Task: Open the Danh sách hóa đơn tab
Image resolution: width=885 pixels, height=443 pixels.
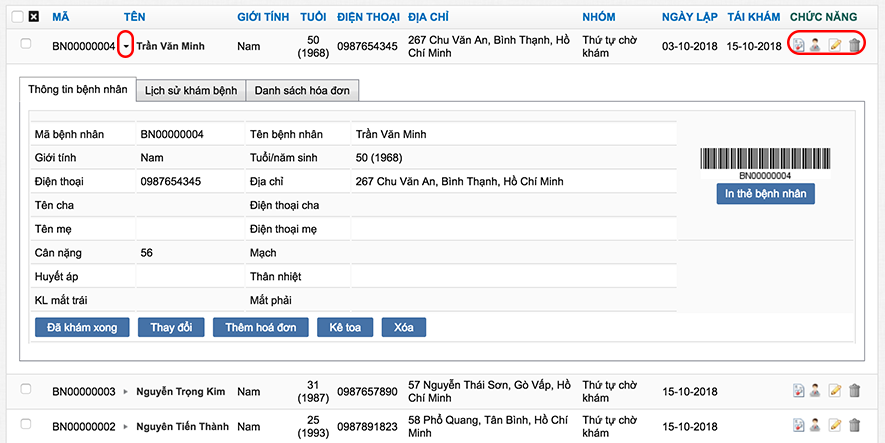Action: 301,91
